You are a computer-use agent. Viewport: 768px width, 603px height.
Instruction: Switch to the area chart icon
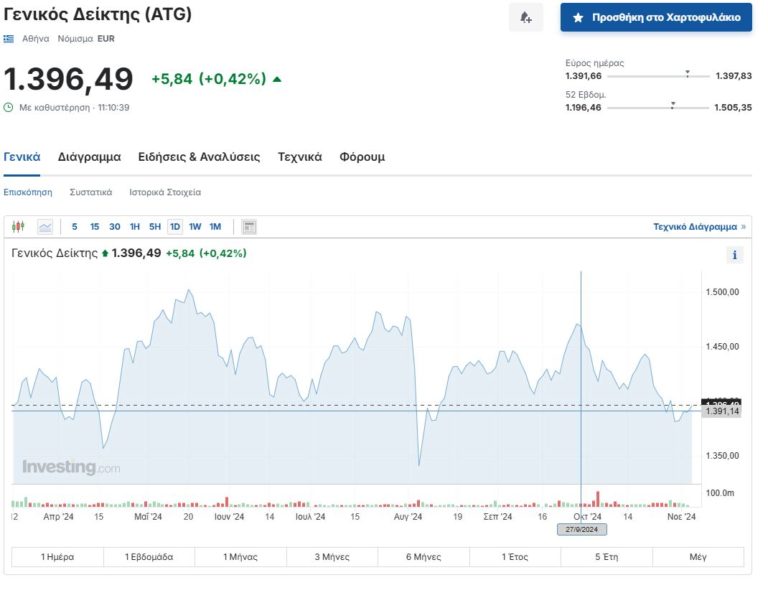tap(45, 227)
